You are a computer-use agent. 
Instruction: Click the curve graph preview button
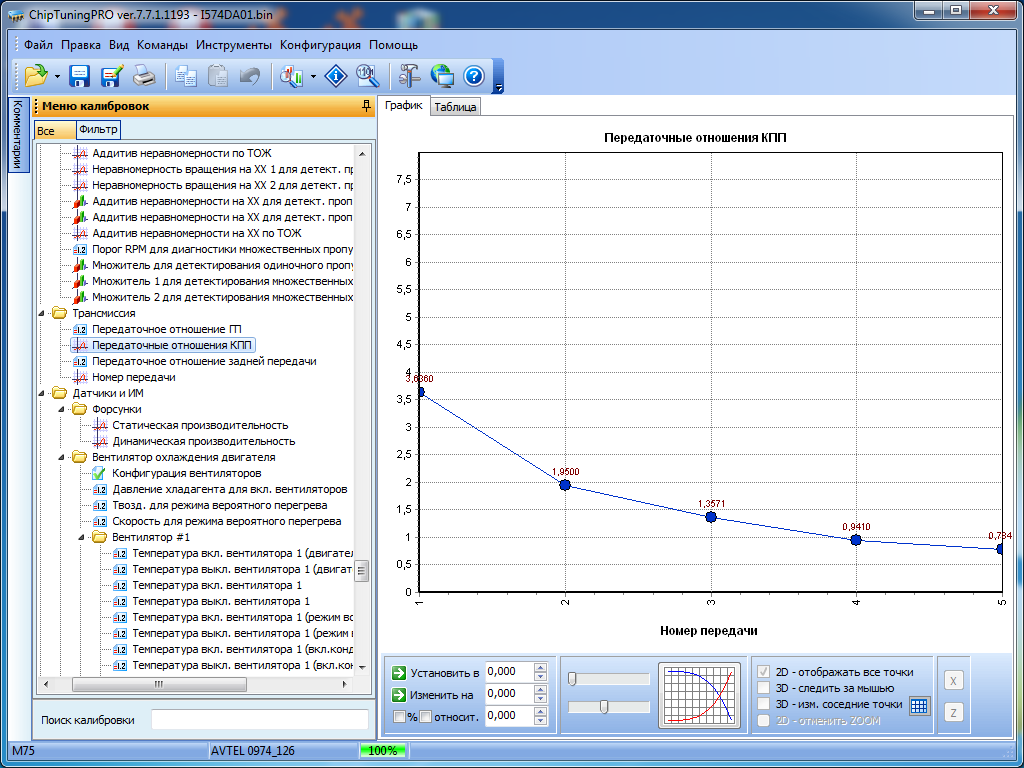tap(700, 694)
